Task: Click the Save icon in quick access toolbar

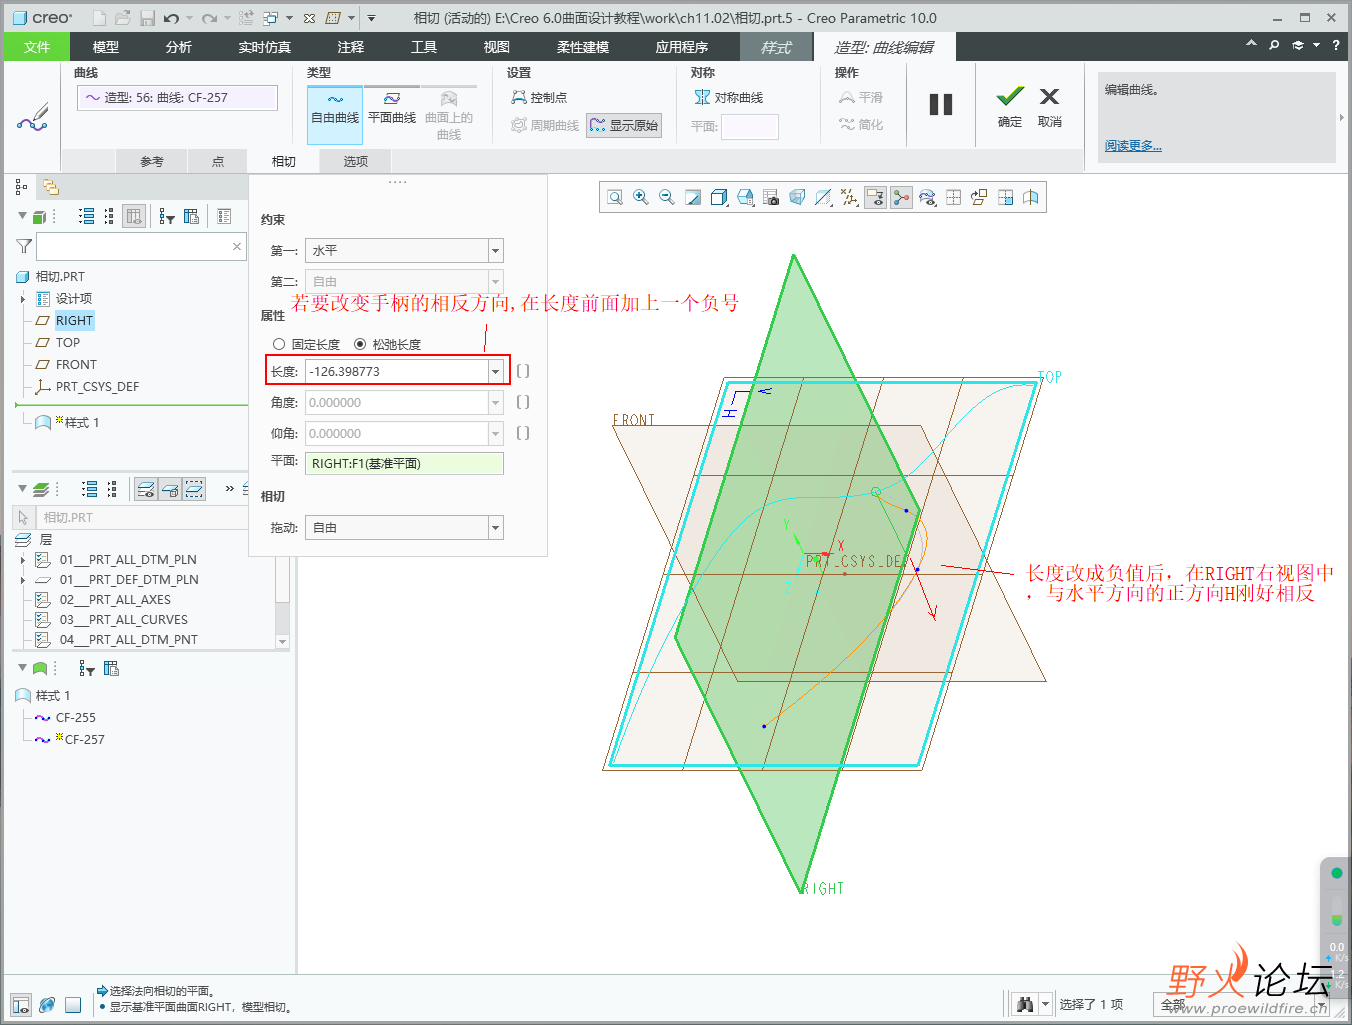Action: pyautogui.click(x=147, y=18)
